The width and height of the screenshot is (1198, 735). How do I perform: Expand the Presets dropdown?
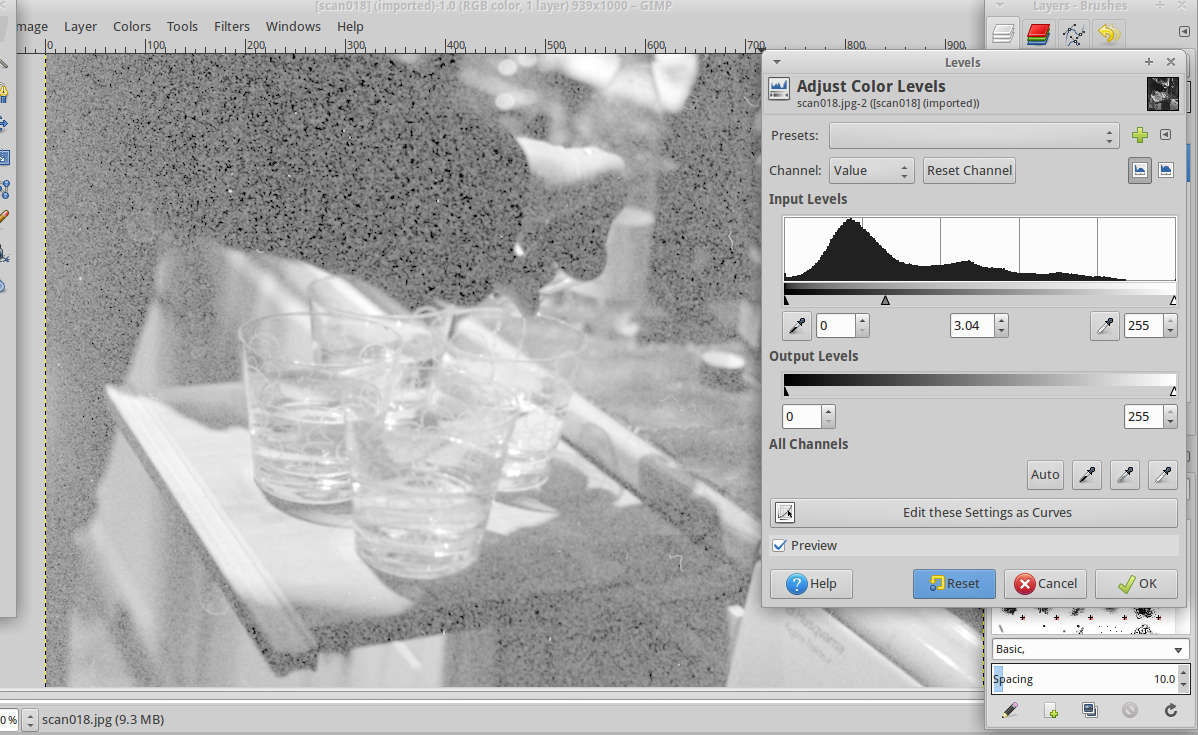[x=973, y=135]
